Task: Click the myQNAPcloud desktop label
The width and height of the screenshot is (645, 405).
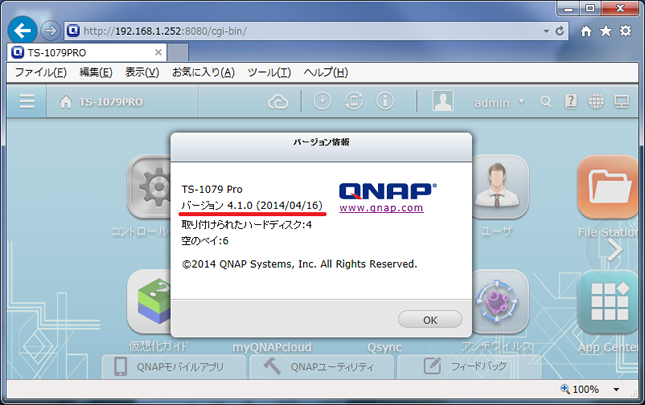Action: [272, 347]
